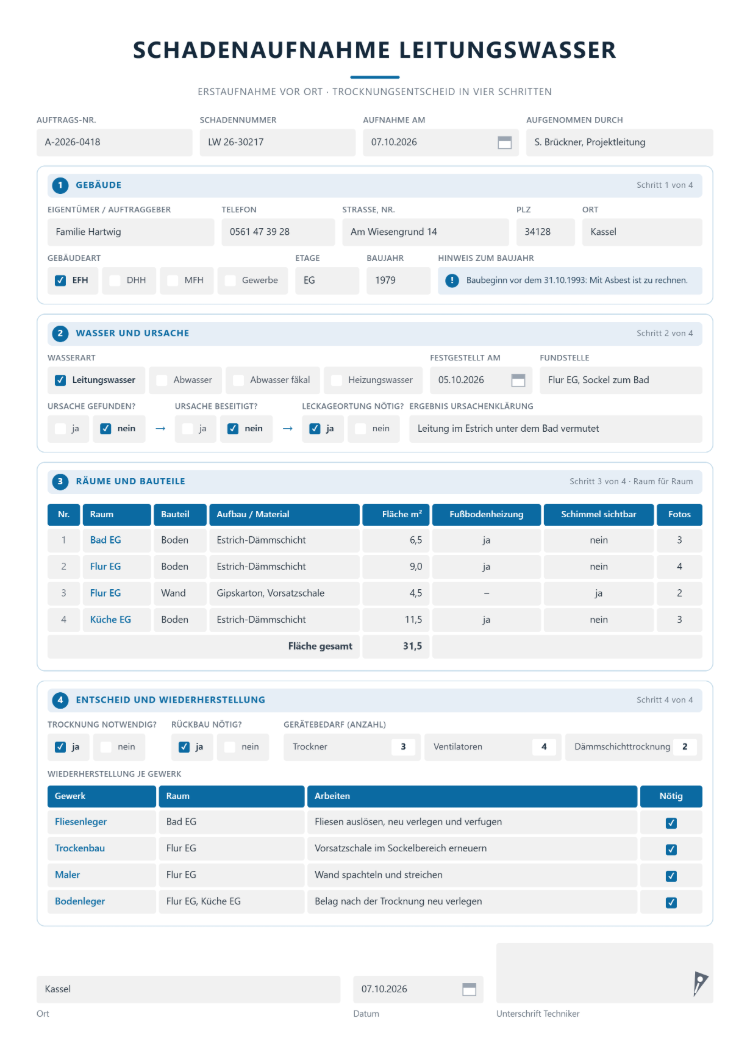
Task: Open the Maler trade link
Action: (67, 875)
